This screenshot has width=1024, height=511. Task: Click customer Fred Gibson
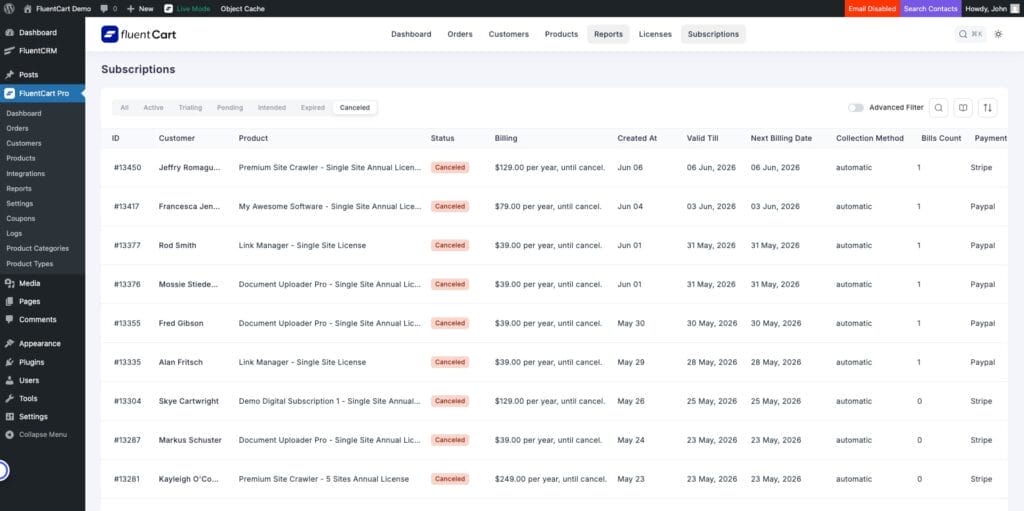click(181, 323)
